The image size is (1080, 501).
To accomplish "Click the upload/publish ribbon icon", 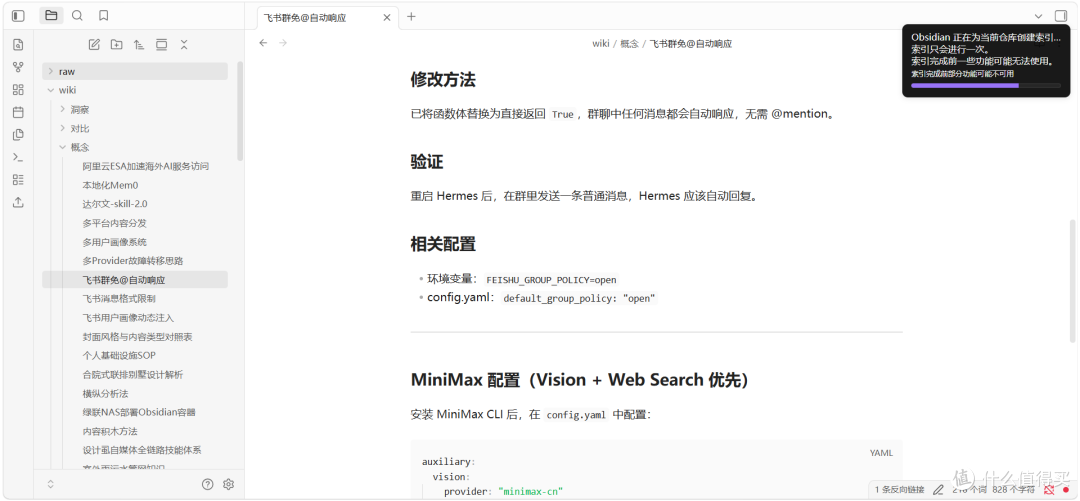I will coord(19,202).
